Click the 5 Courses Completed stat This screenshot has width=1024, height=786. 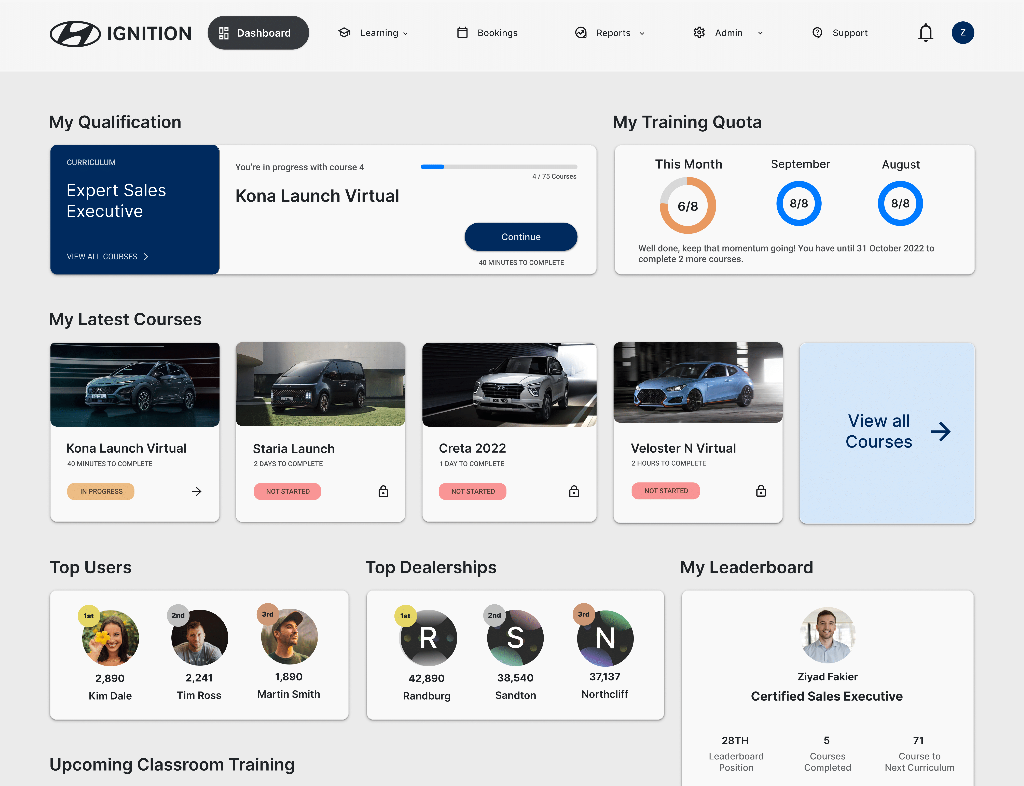[x=827, y=753]
